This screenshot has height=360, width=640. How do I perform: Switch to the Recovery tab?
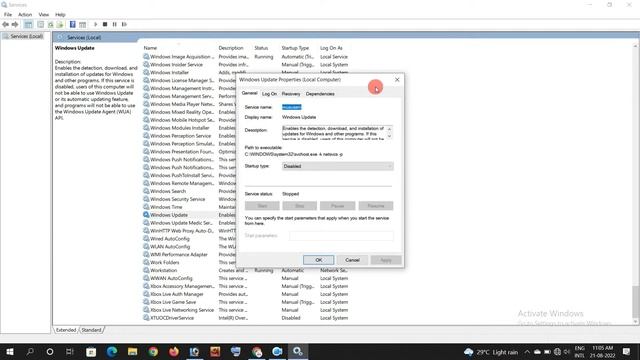tap(291, 94)
